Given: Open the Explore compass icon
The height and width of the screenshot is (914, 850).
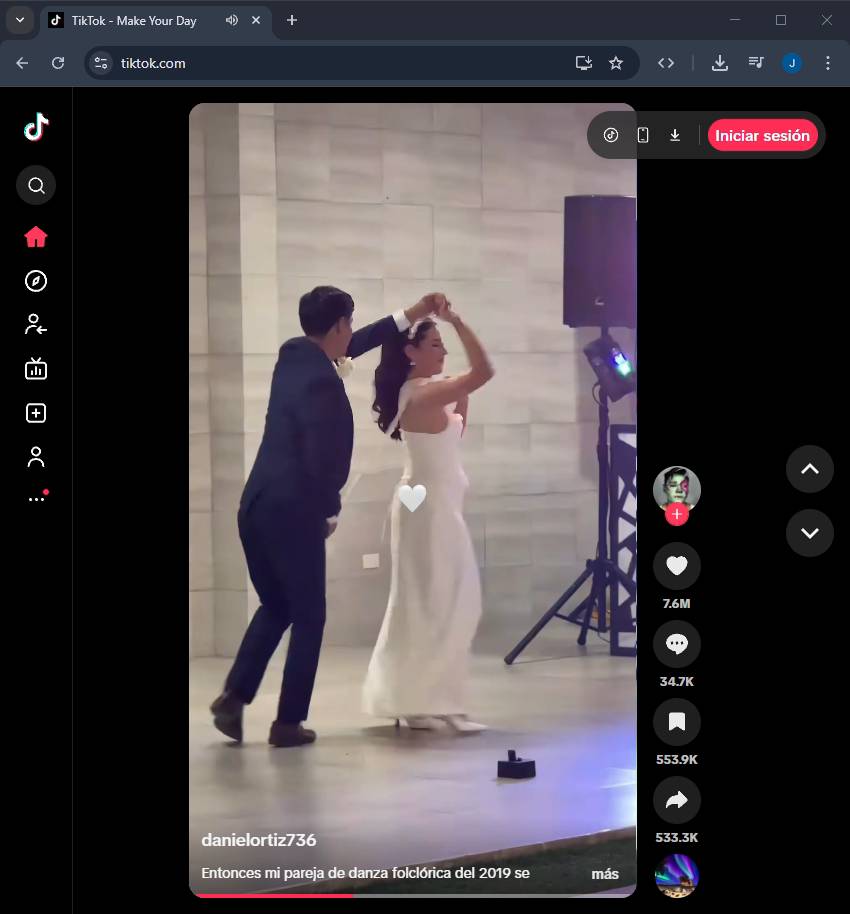Looking at the screenshot, I should 36,281.
